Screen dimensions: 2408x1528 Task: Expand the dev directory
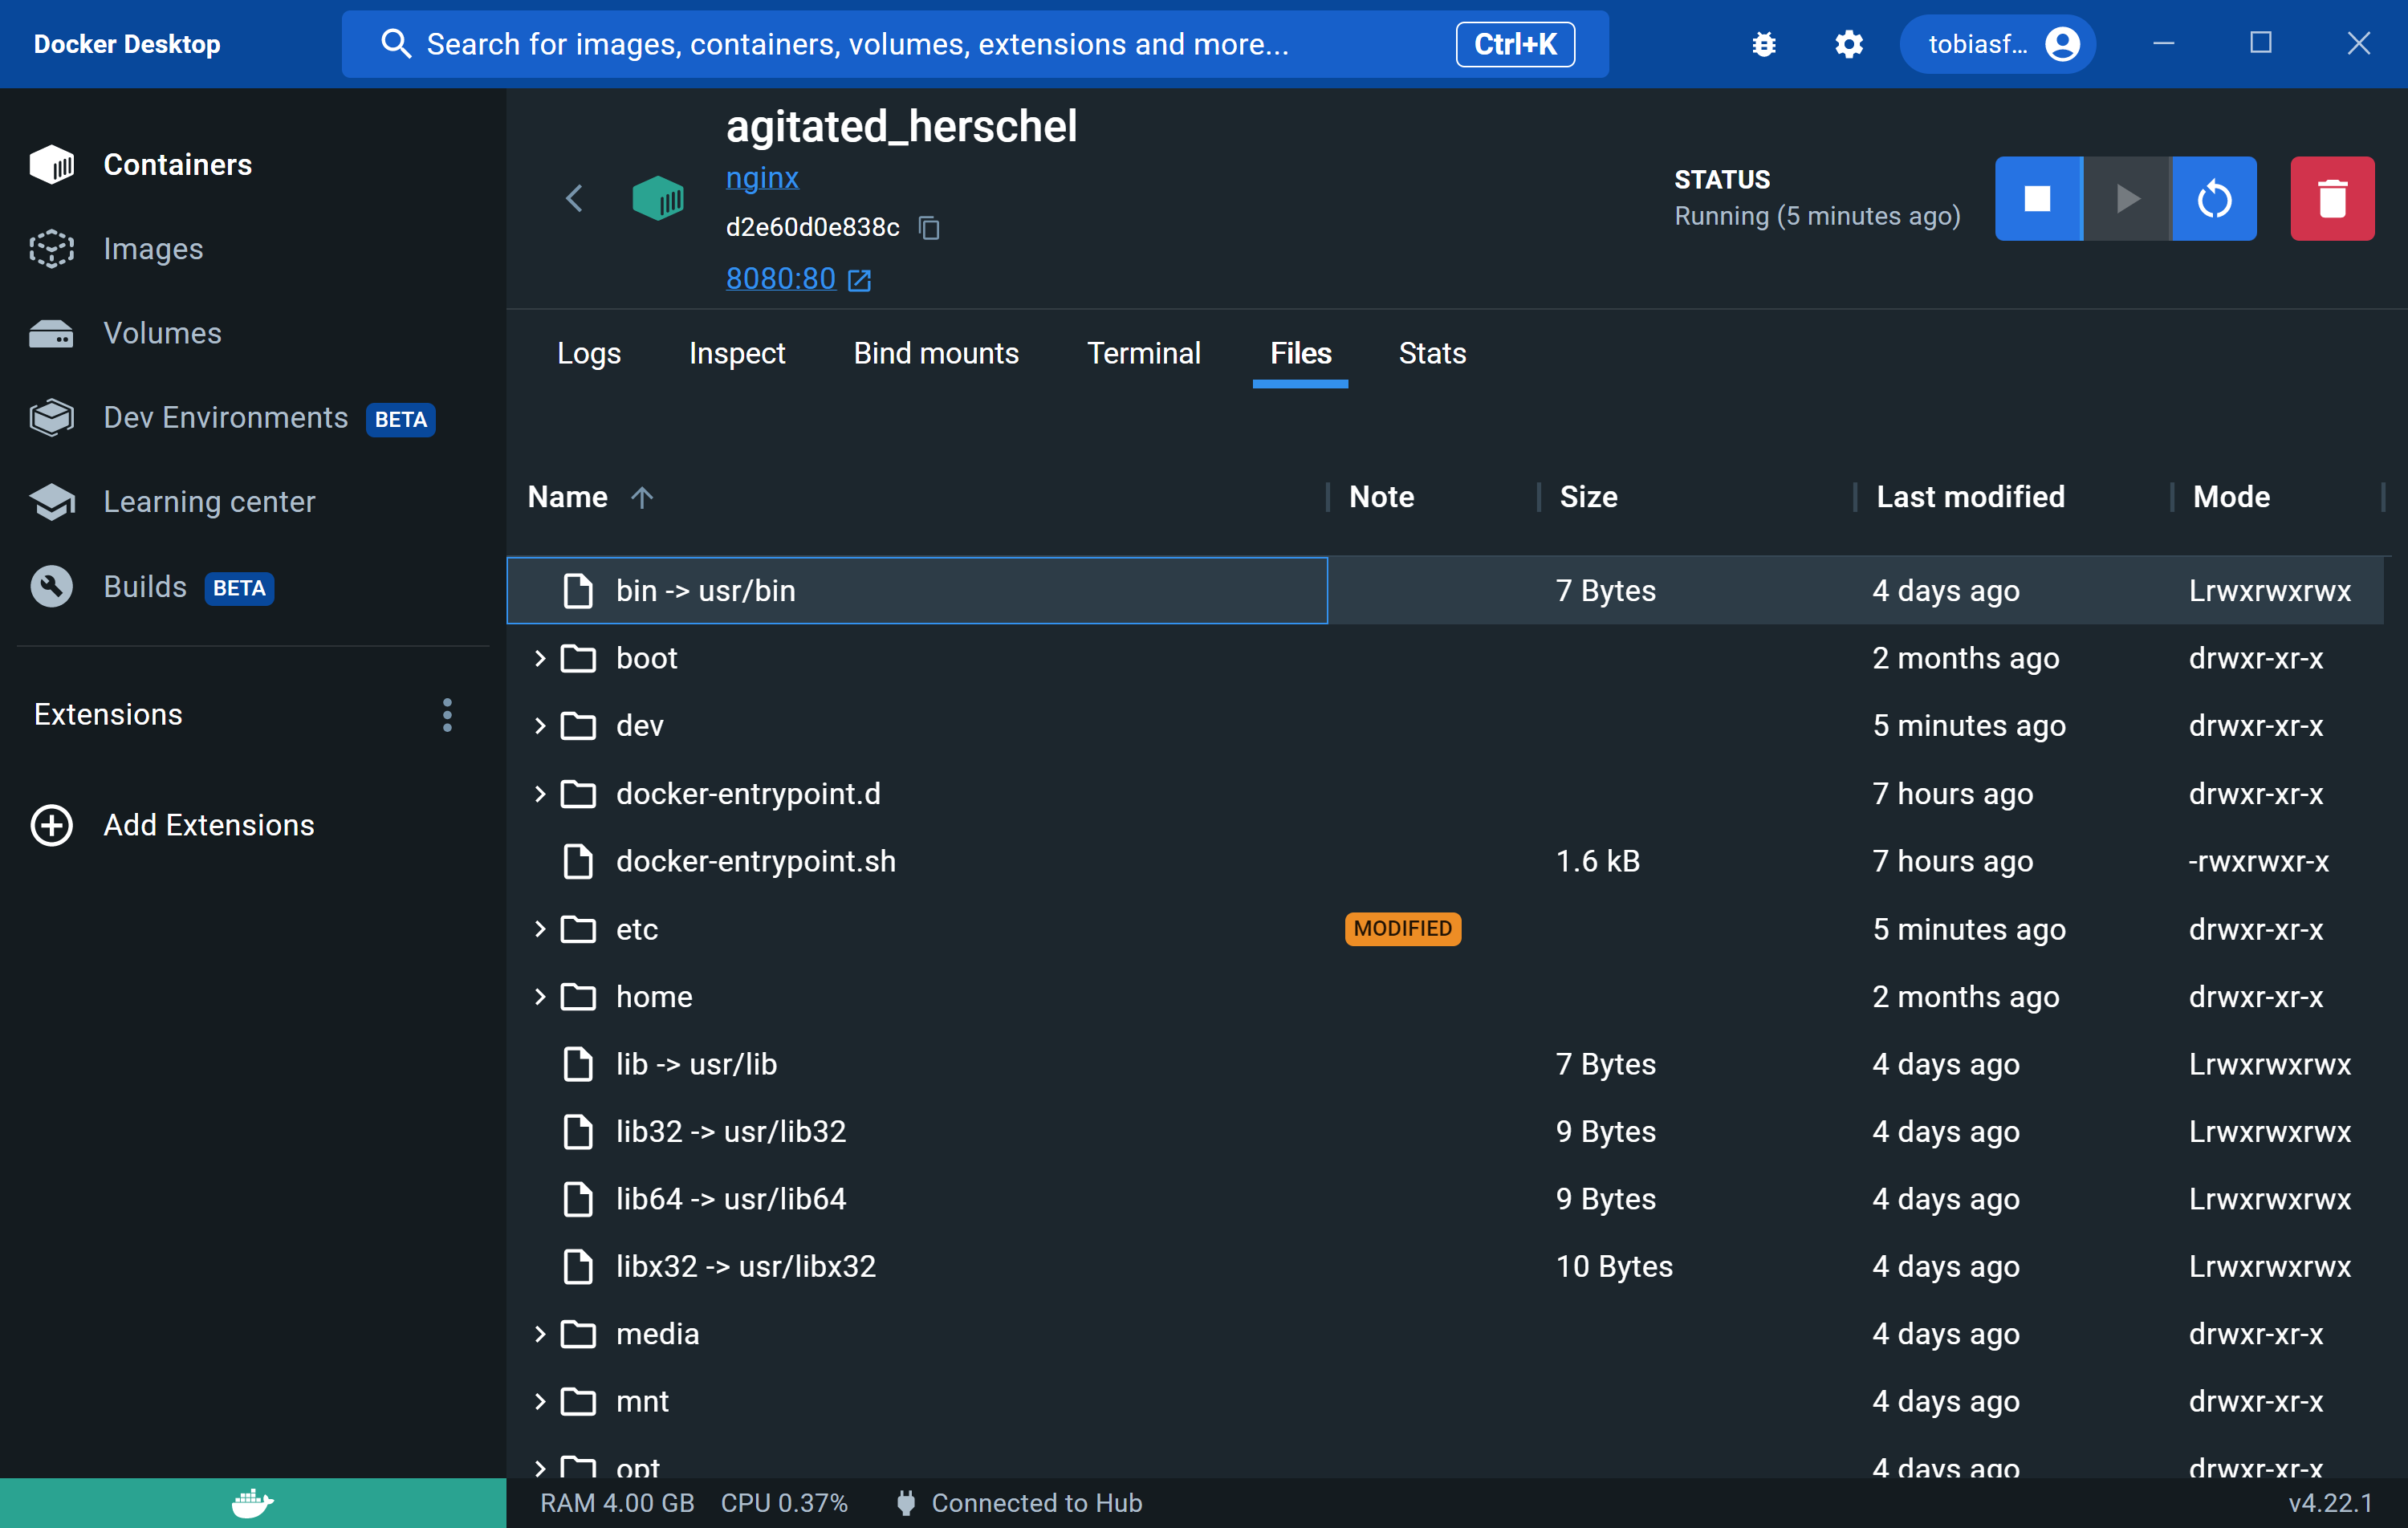(540, 725)
